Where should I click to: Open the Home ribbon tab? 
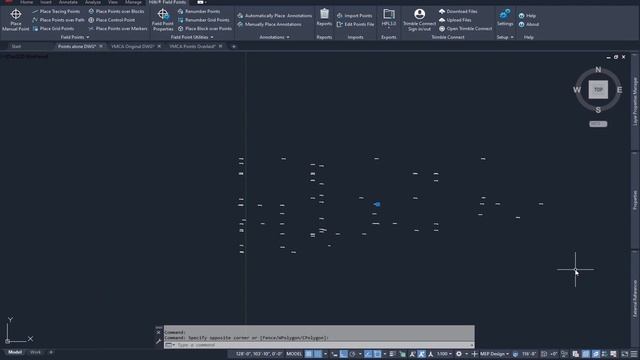point(26,2)
